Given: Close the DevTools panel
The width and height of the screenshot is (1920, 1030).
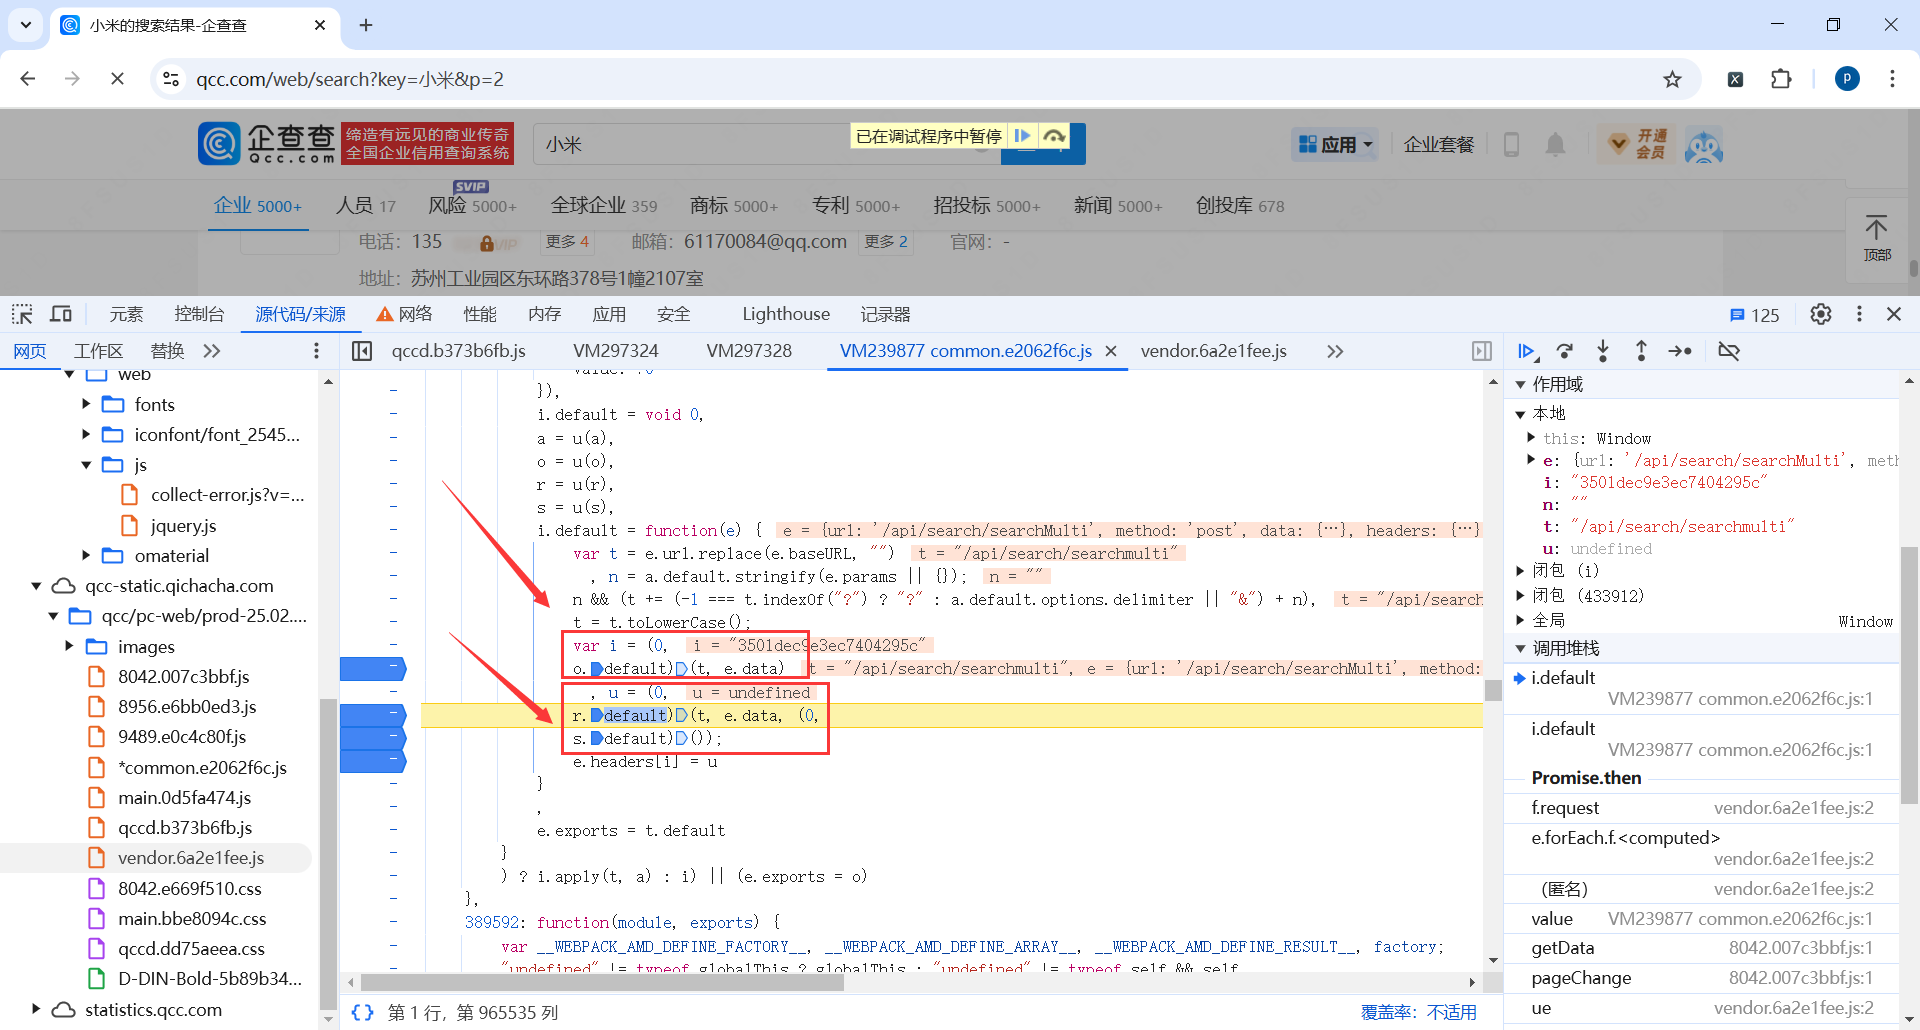Looking at the screenshot, I should (x=1894, y=314).
